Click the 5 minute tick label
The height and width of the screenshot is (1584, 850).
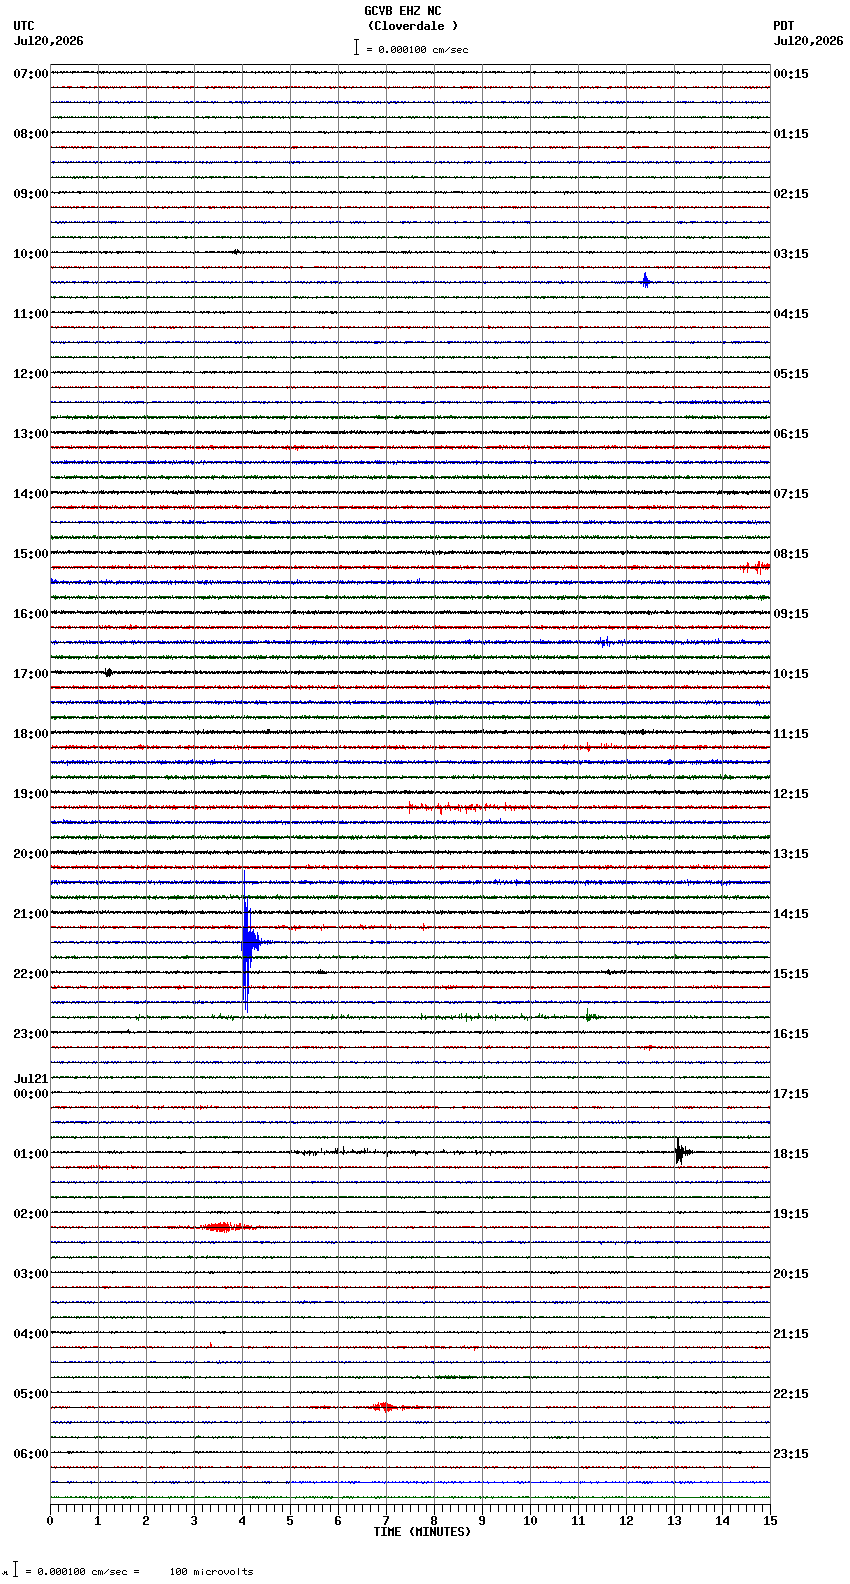290,1521
